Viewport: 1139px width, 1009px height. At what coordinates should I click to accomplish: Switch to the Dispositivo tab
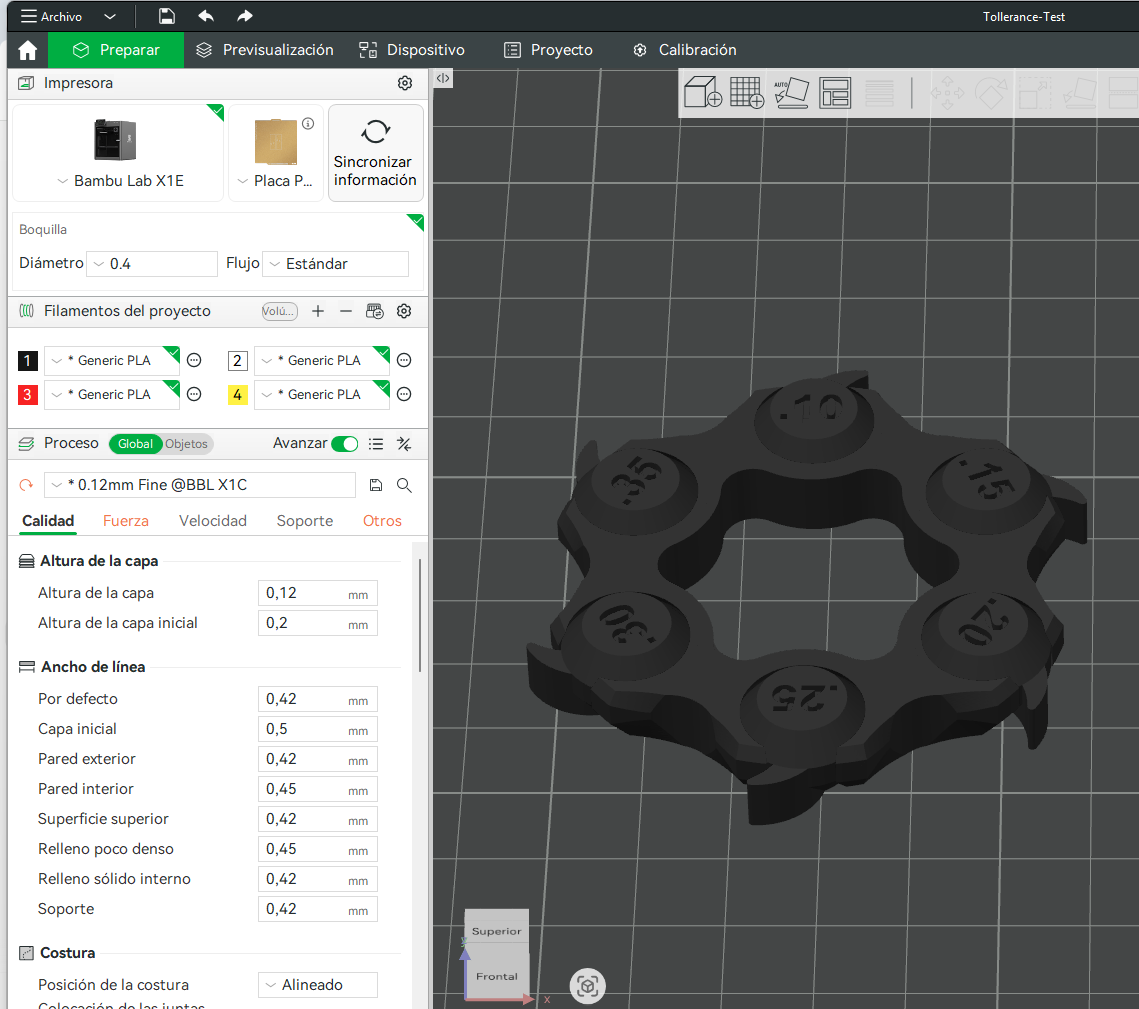(412, 50)
